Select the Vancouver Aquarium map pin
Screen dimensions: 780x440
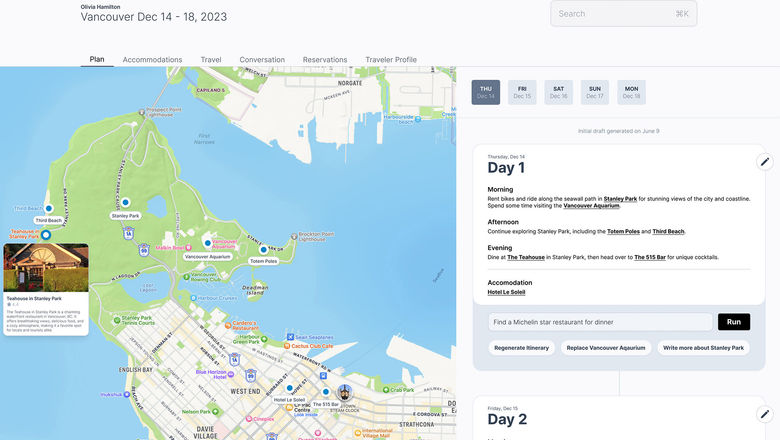pyautogui.click(x=207, y=244)
